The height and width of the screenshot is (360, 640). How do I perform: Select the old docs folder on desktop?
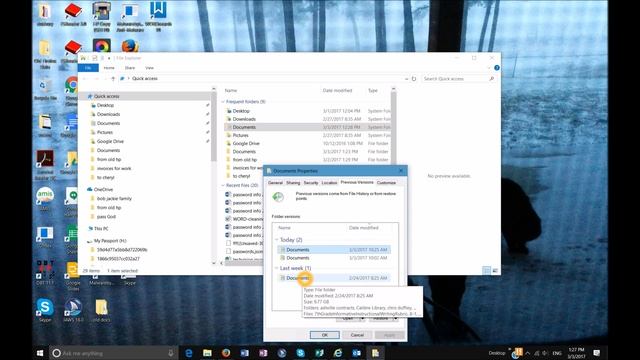[101, 311]
